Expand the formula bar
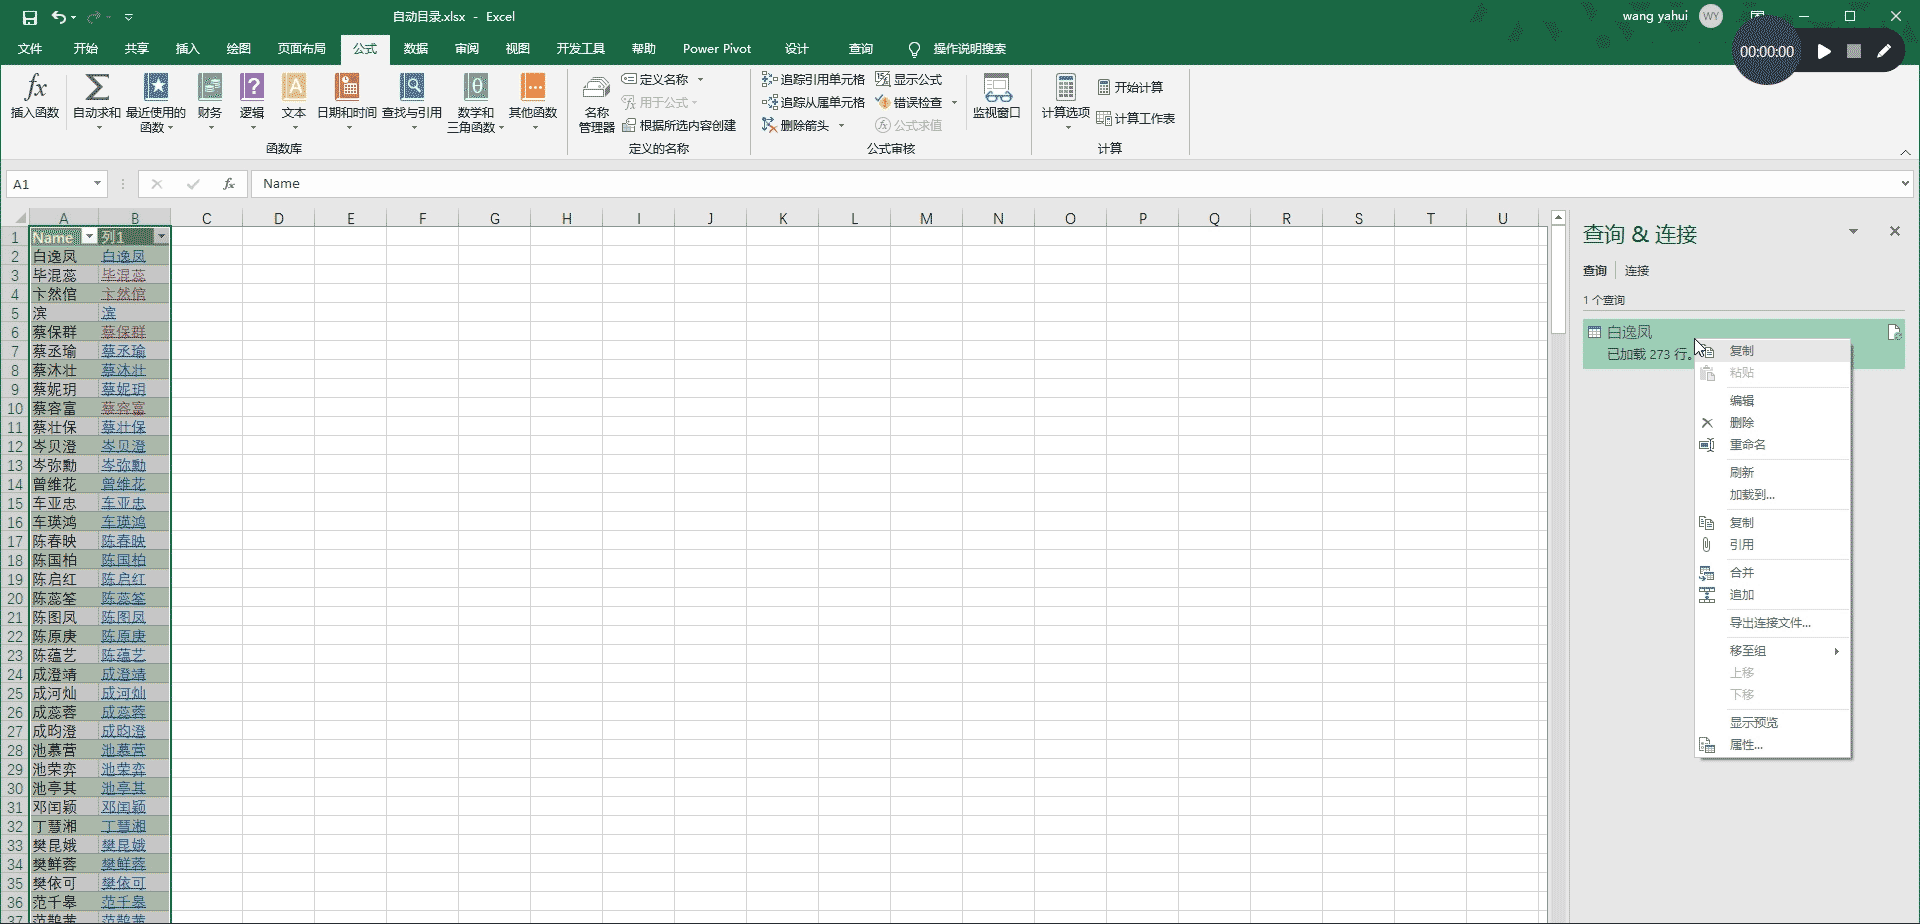Screen dimensions: 1920x924 (1904, 184)
